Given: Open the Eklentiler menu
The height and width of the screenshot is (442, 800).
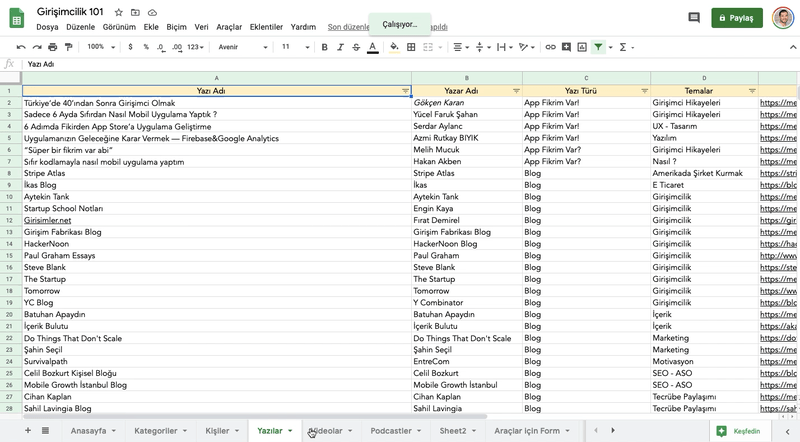Looking at the screenshot, I should [x=266, y=27].
